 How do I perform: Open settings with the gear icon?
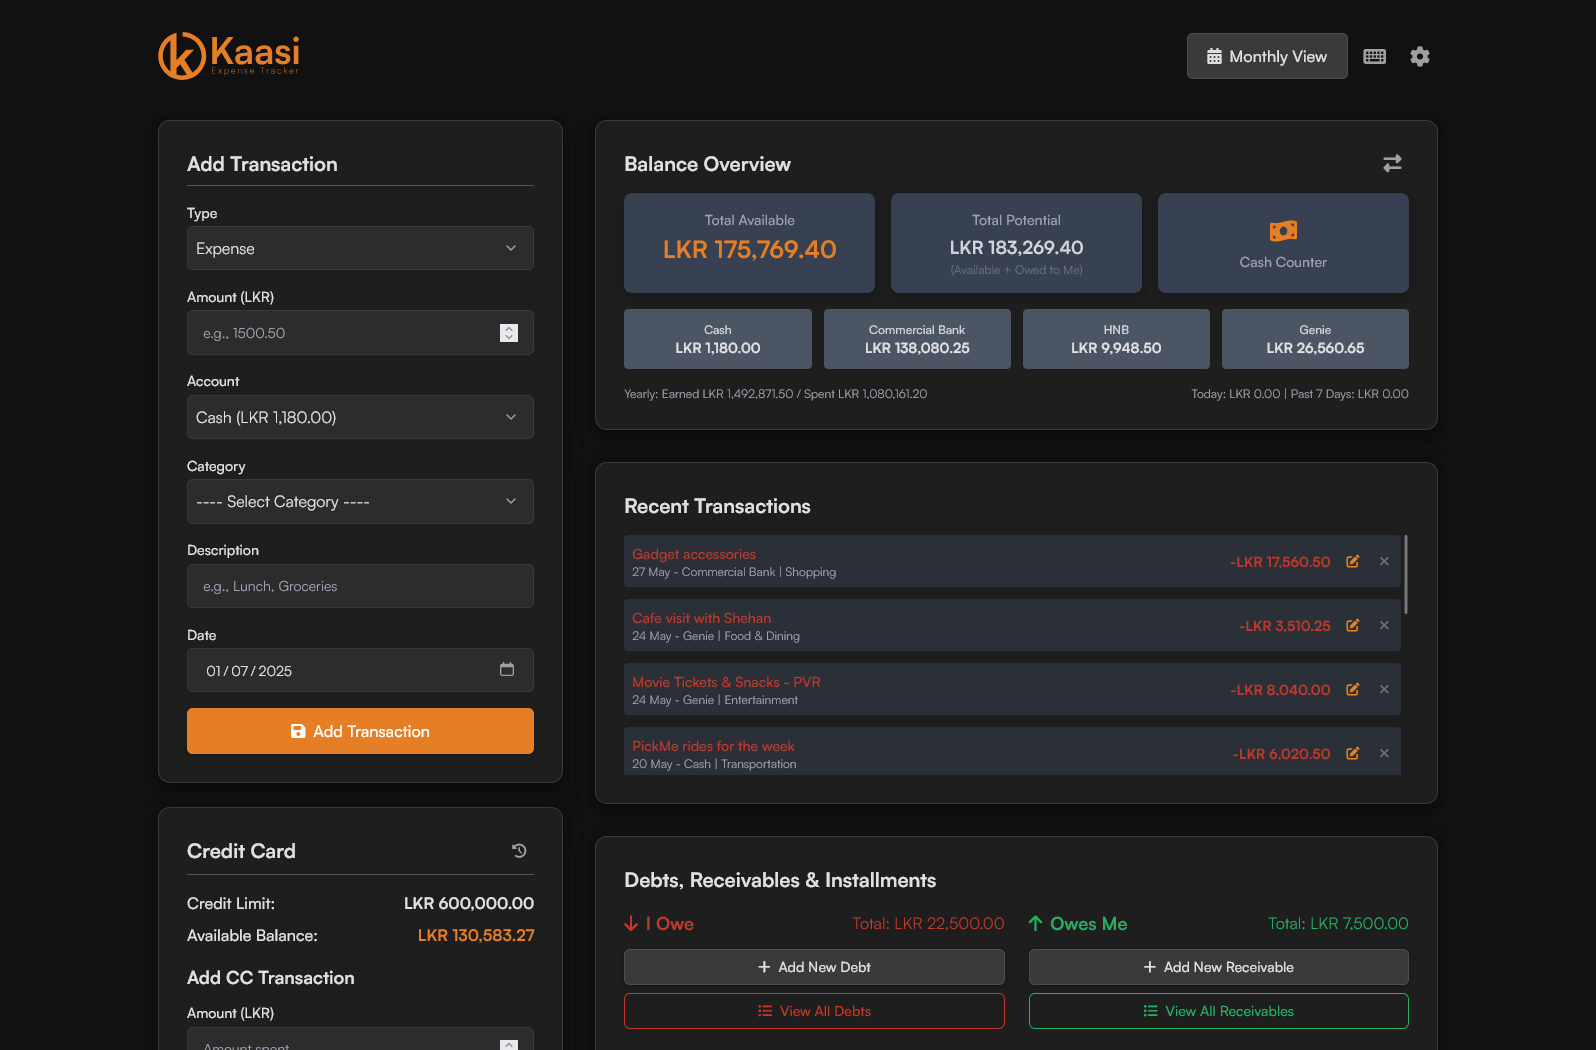tap(1419, 57)
